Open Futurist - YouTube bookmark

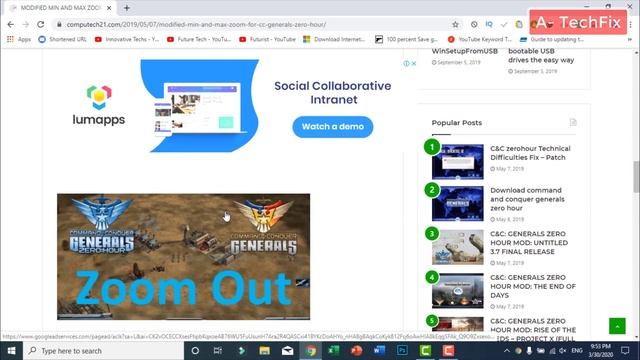pos(267,39)
